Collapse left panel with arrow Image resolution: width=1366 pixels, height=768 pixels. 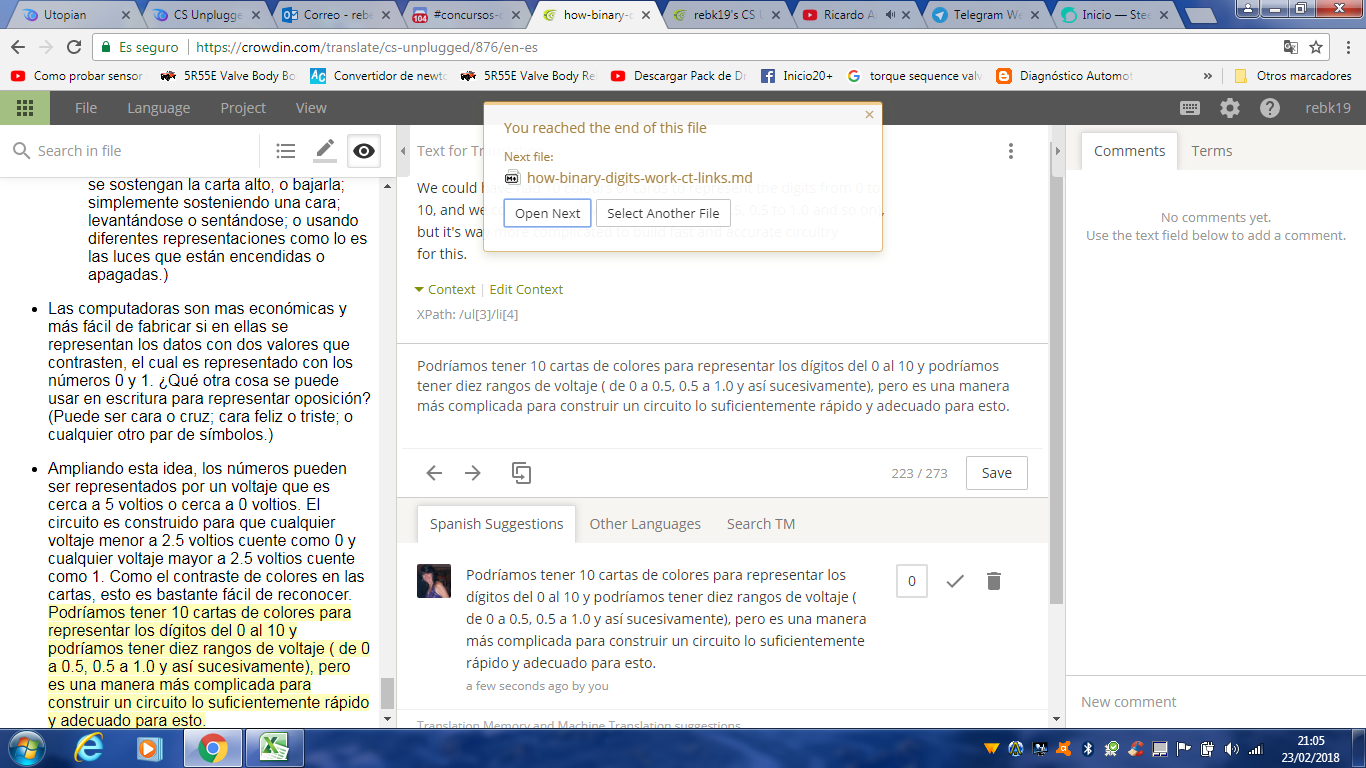[x=404, y=151]
